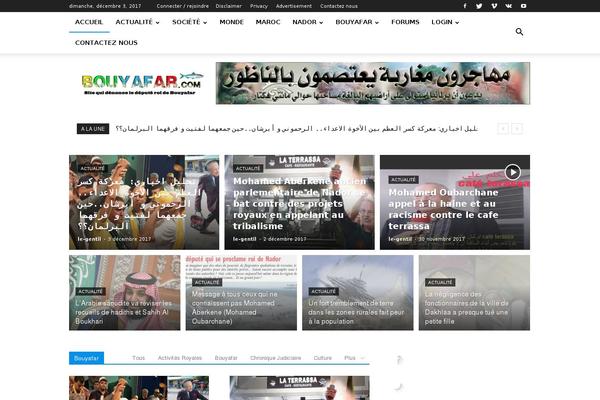Open Mohamed Aberkene ancien parlementaire article
600x400 pixels.
(299, 203)
